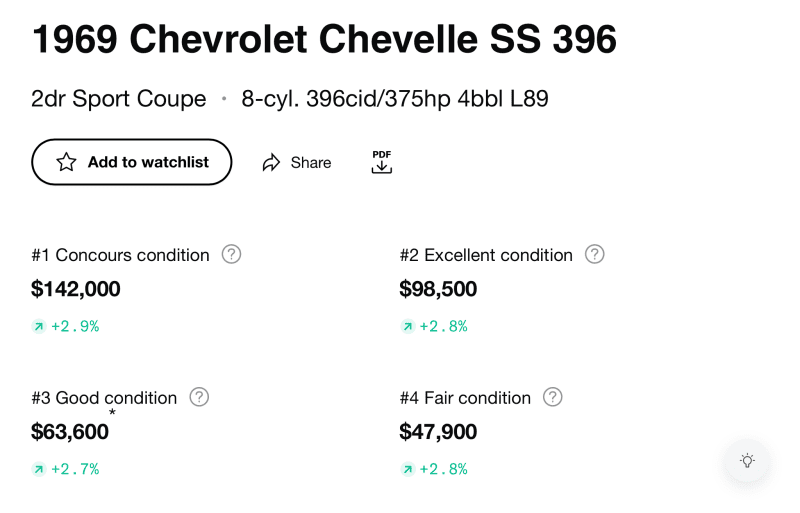This screenshot has height=513, width=800.
Task: Open help for #3 Good condition
Action: click(x=199, y=397)
